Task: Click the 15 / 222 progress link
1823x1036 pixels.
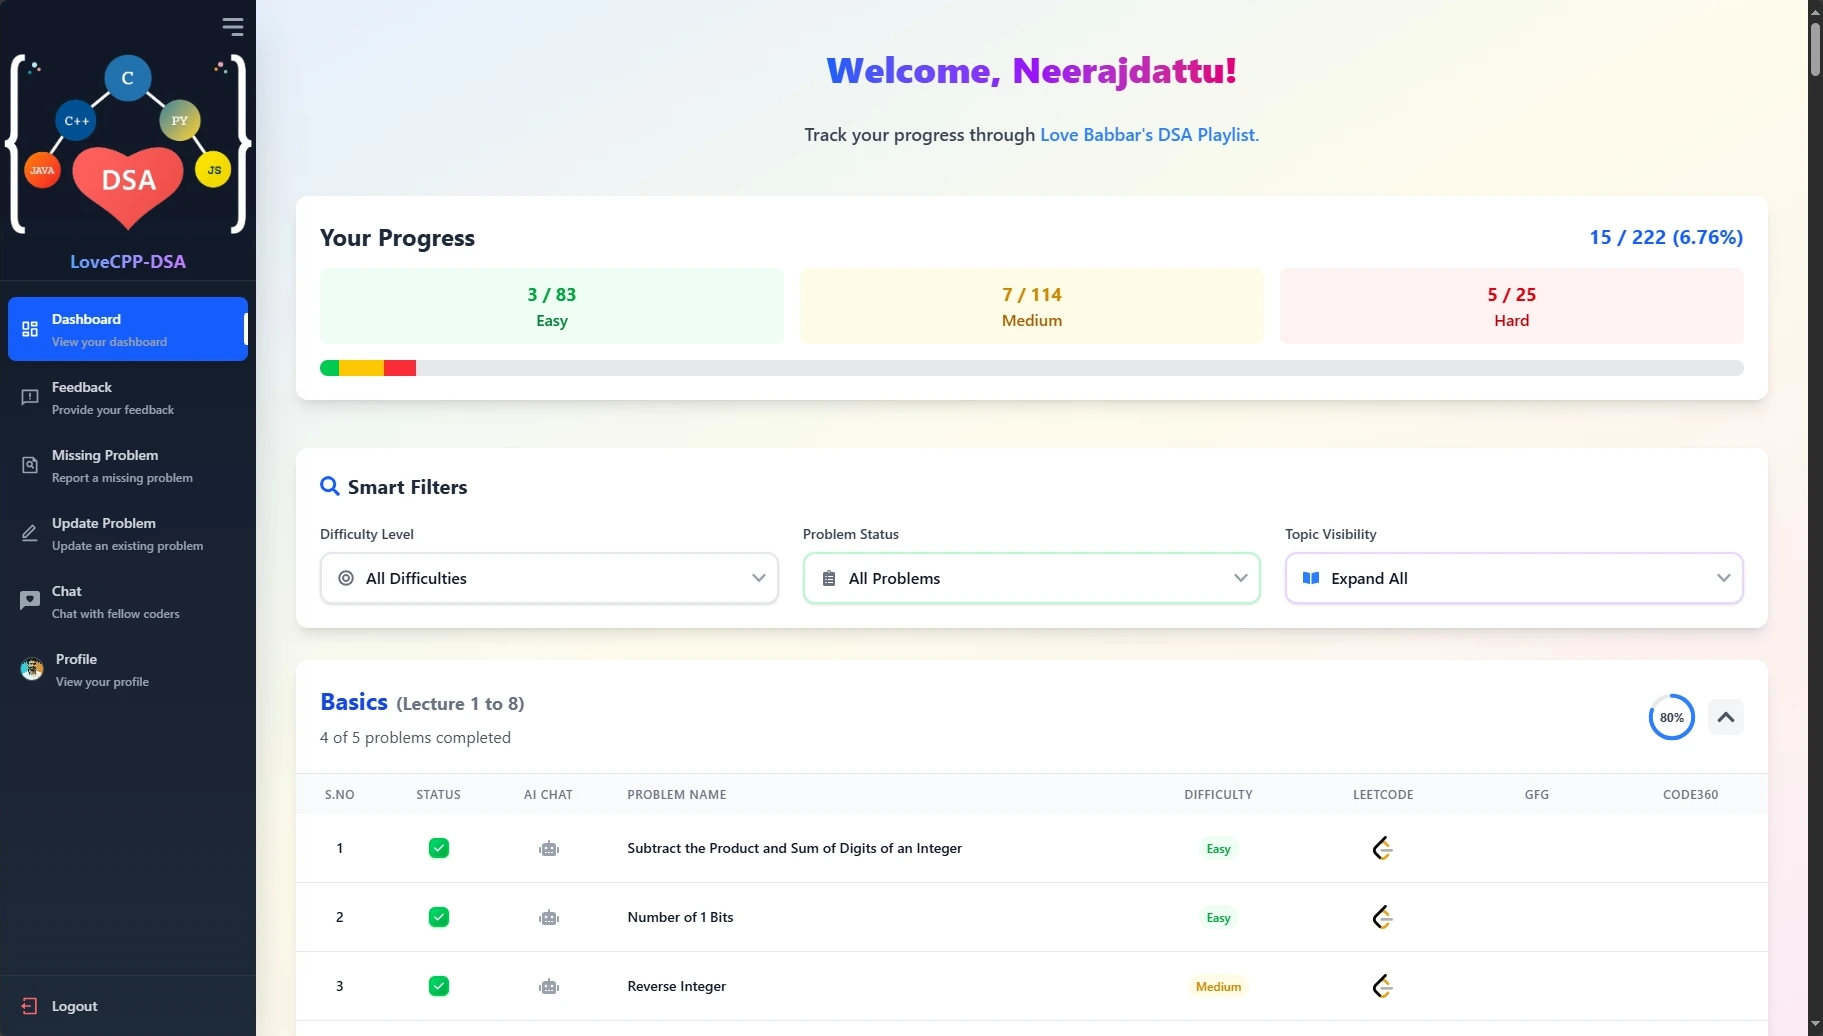Action: 1665,237
